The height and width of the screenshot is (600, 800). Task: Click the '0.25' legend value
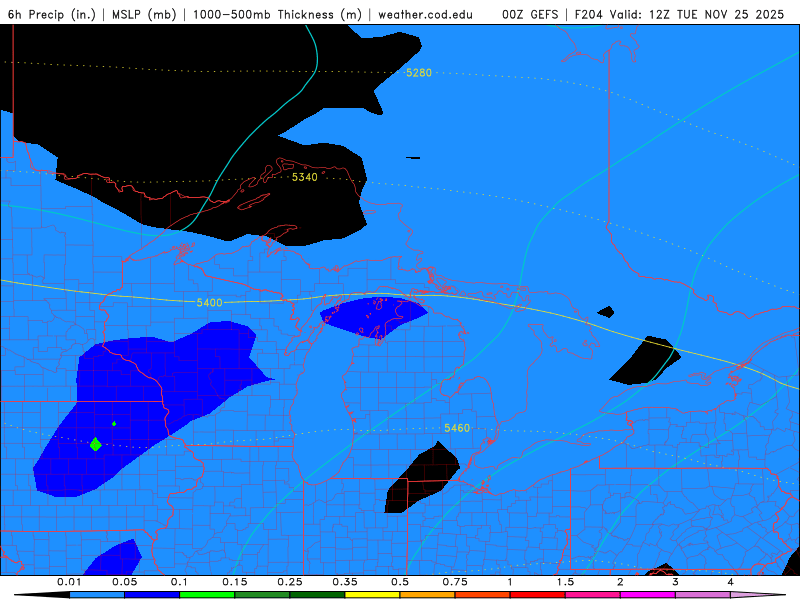pyautogui.click(x=290, y=582)
